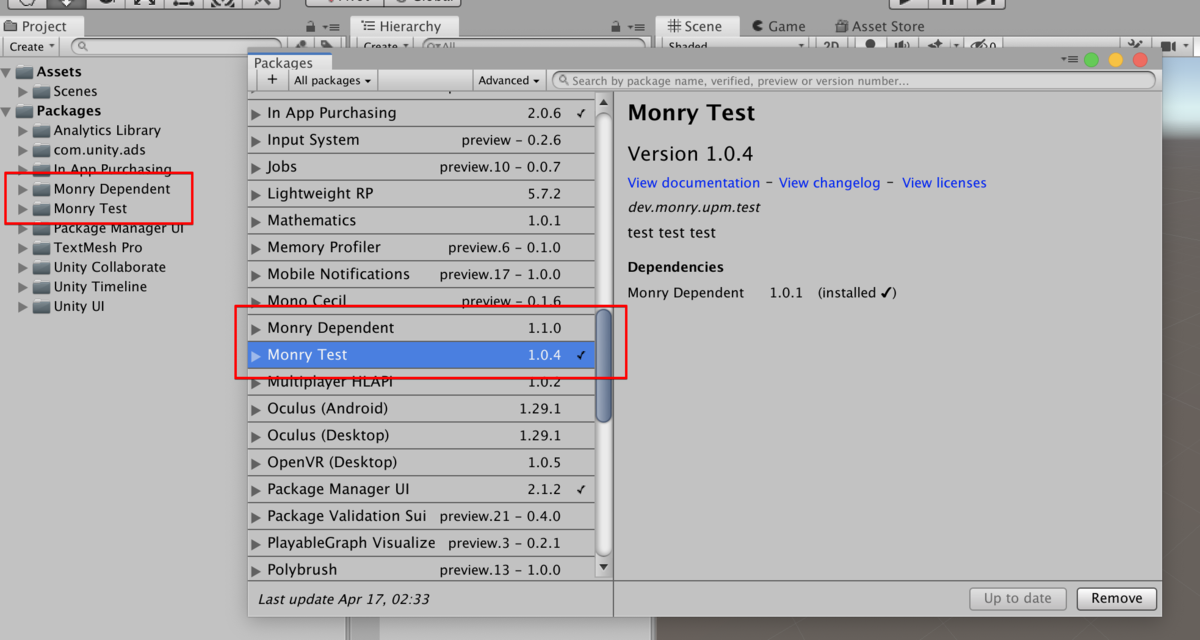This screenshot has width=1200, height=640.
Task: Select the OpenVR (Desktop) package row
Action: 421,463
